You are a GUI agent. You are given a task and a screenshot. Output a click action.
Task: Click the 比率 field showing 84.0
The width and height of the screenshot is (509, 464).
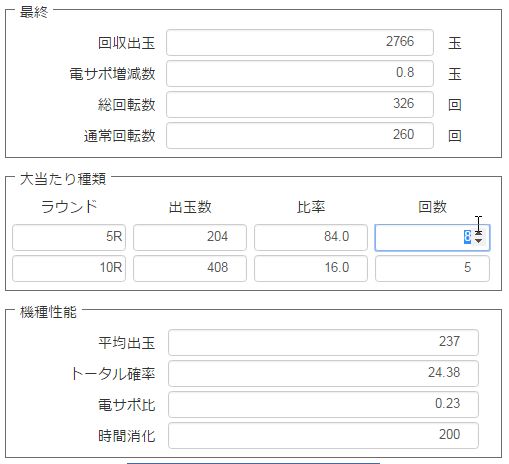[311, 237]
